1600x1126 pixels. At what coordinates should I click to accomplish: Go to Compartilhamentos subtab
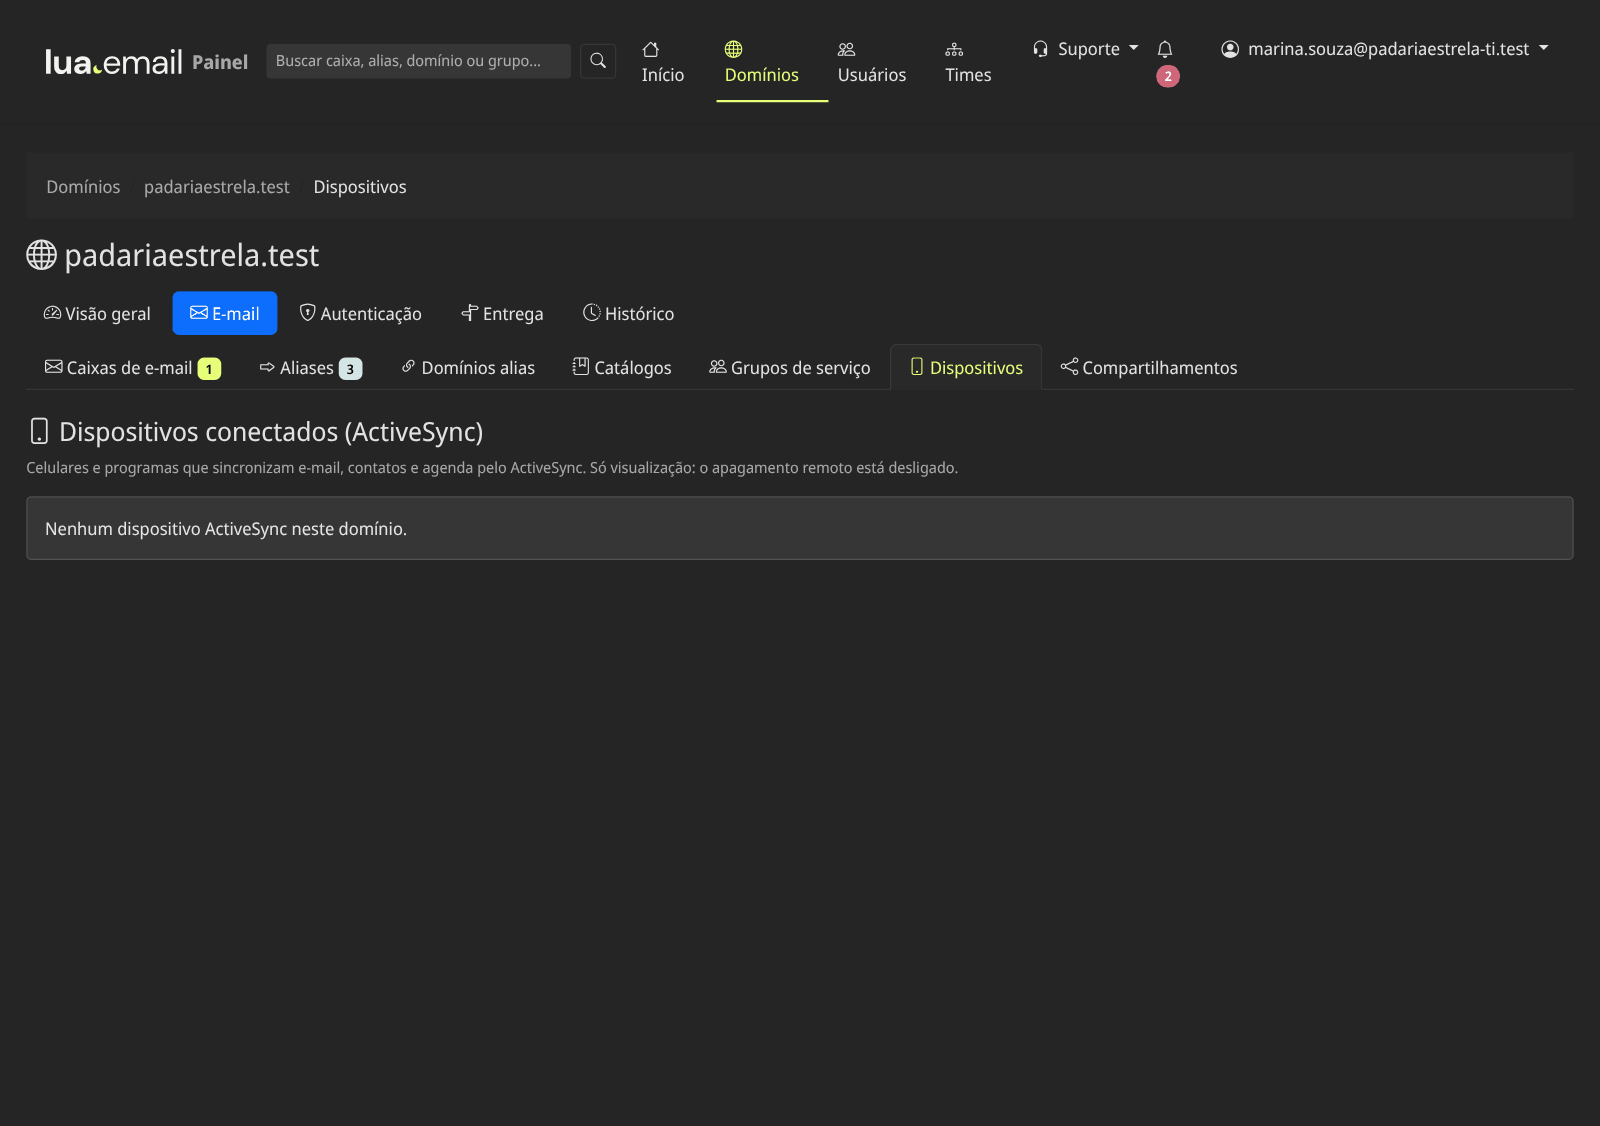tap(1149, 368)
